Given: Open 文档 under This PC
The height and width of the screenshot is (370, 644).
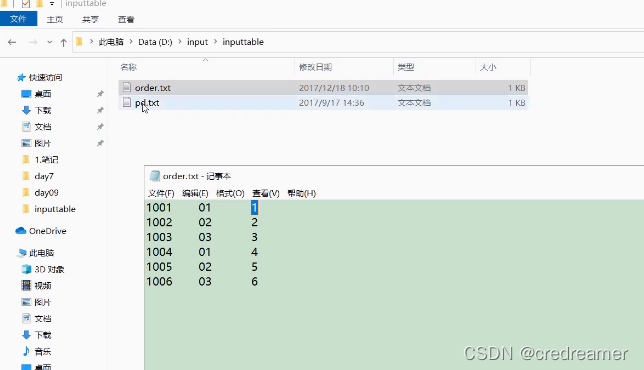Looking at the screenshot, I should (43, 319).
